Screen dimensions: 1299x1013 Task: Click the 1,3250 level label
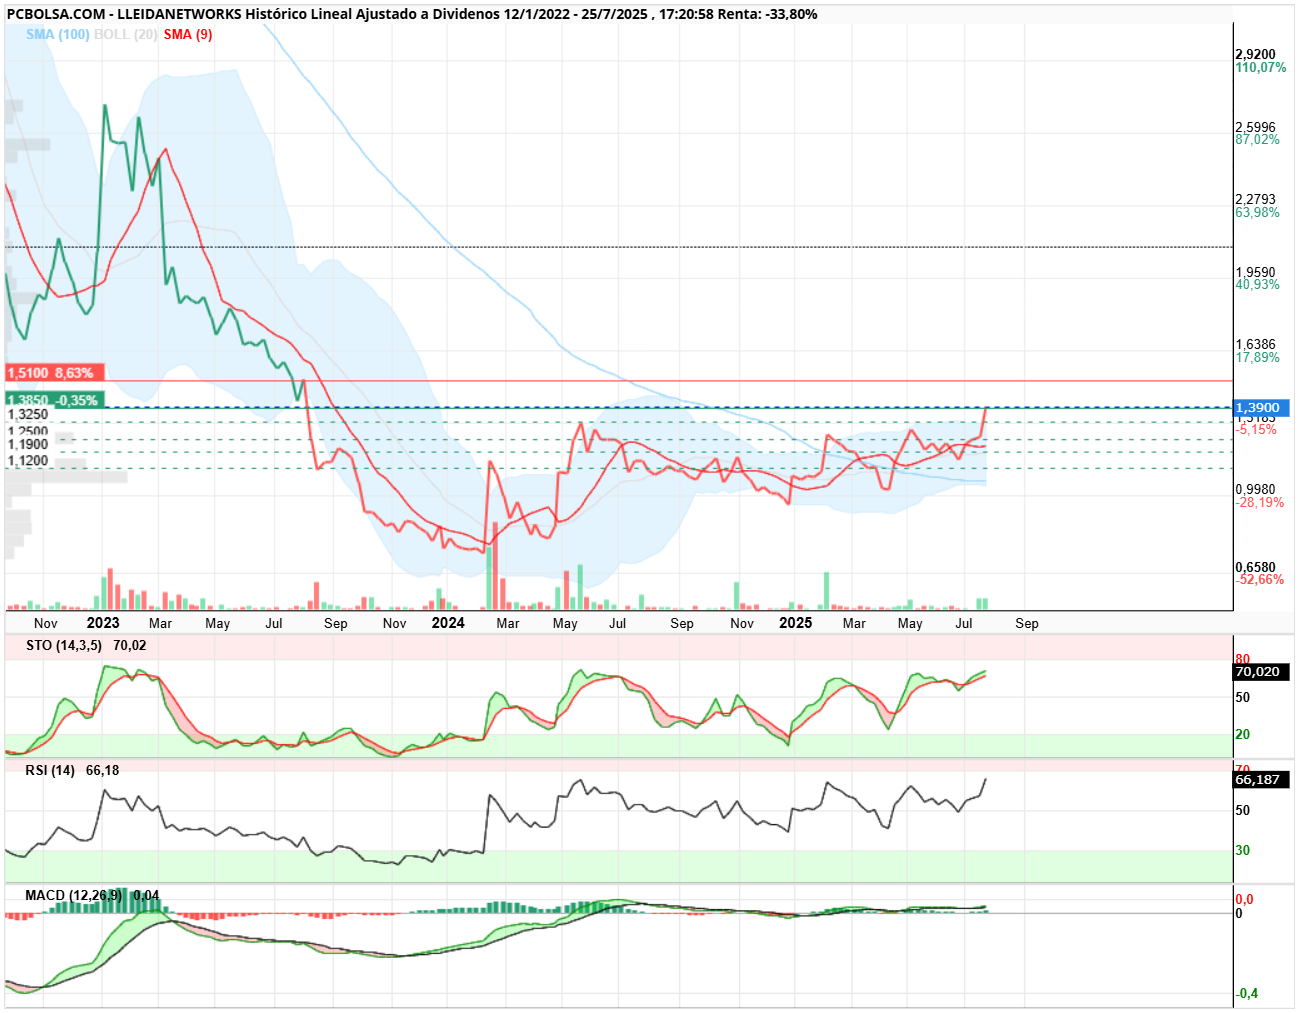click(28, 414)
